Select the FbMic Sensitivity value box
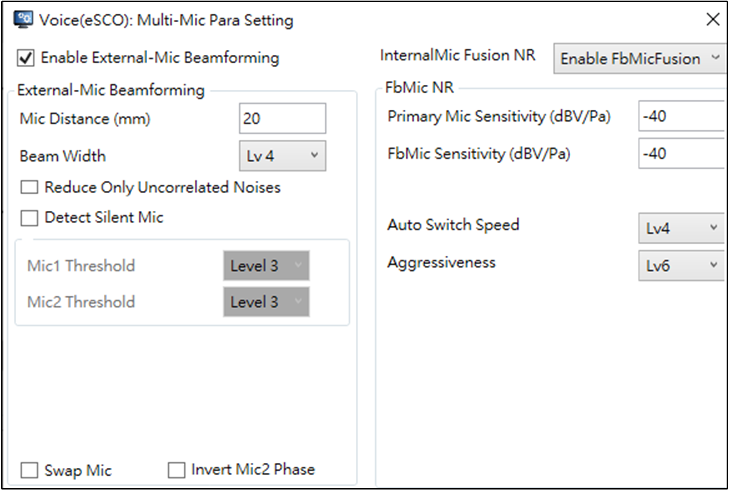 click(x=682, y=153)
